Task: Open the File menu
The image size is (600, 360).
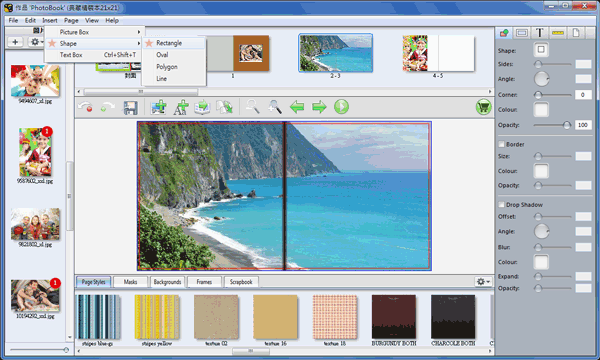Action: pos(13,20)
